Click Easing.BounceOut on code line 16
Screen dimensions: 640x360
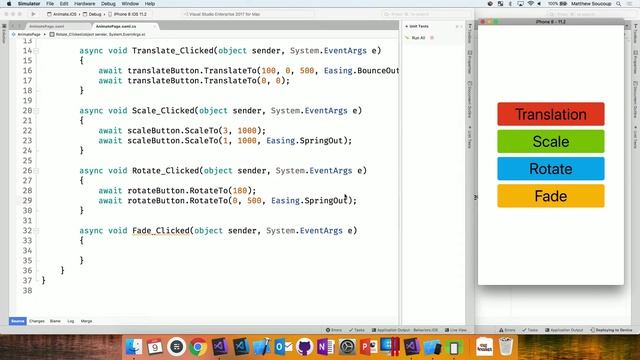(362, 71)
